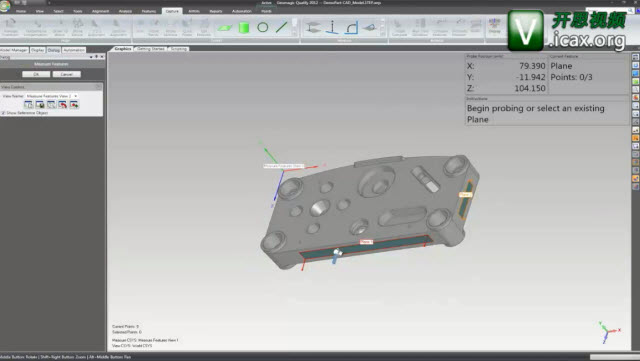Image resolution: width=640 pixels, height=361 pixels.
Task: Click the 'View CSYS: World CSYS' text
Action: point(132,346)
